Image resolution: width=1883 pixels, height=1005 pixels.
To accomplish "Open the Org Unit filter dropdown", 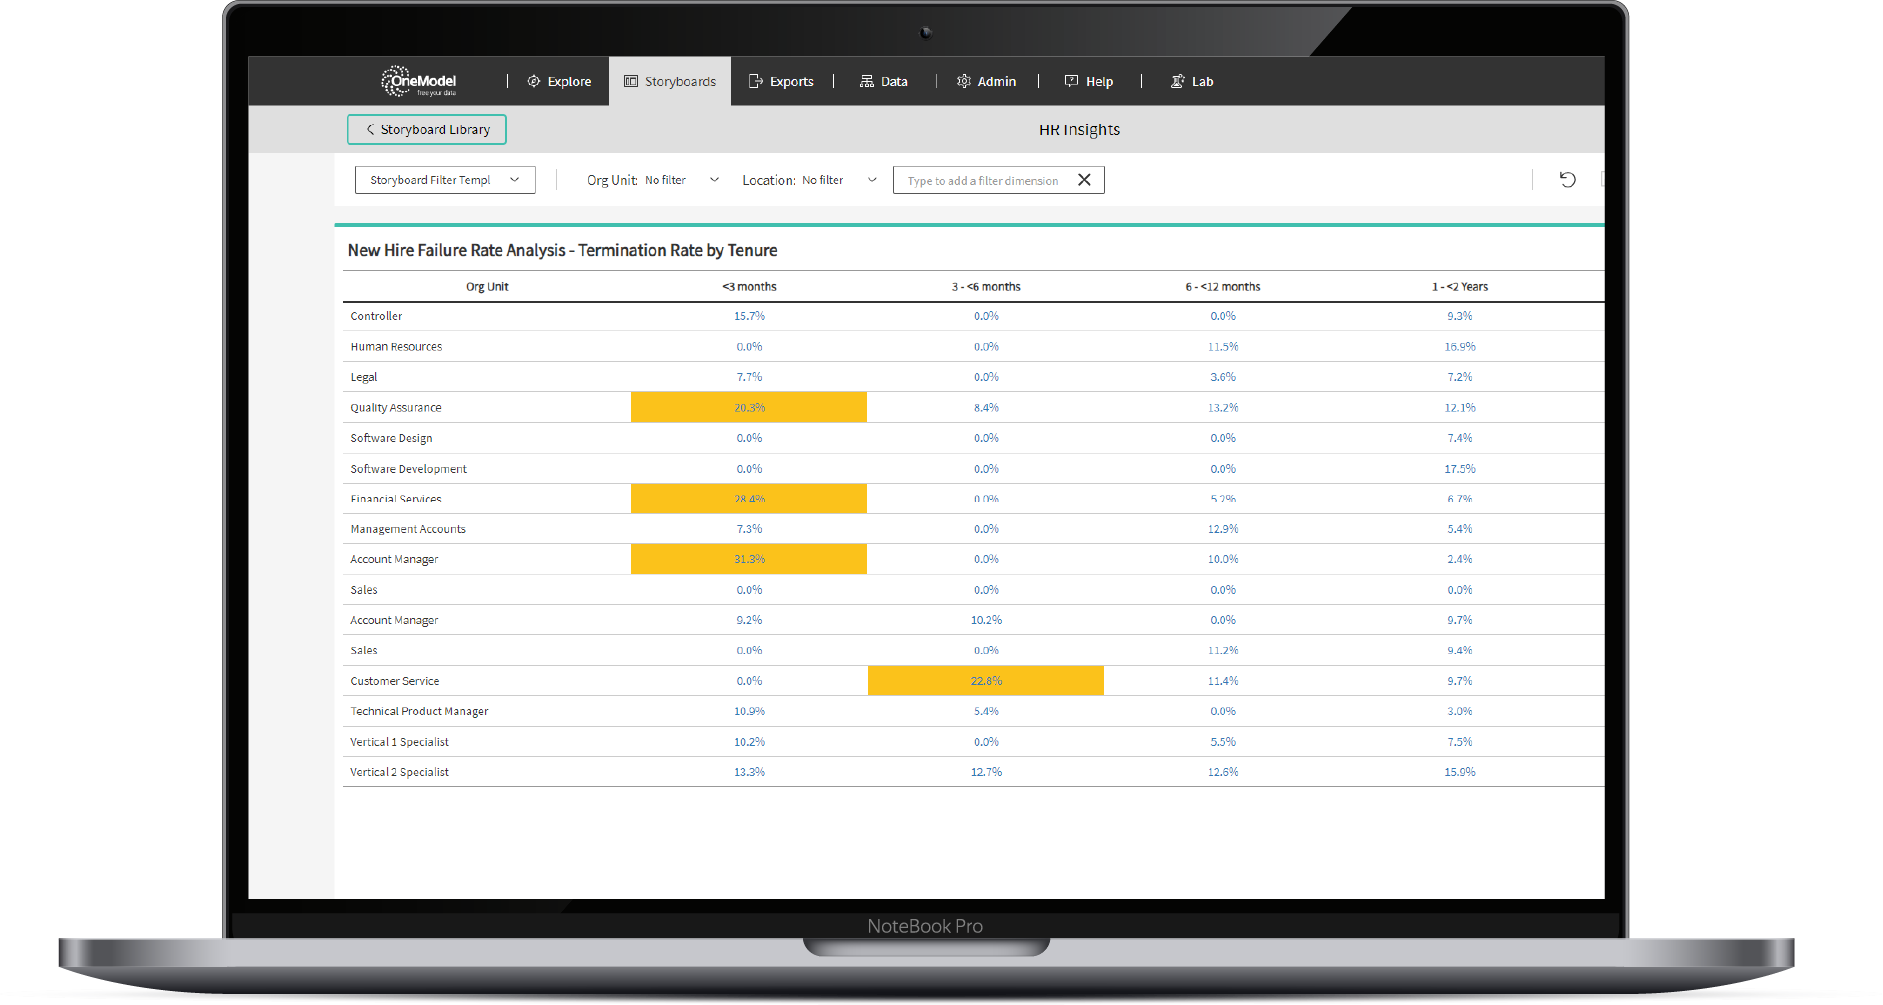I will [x=653, y=180].
